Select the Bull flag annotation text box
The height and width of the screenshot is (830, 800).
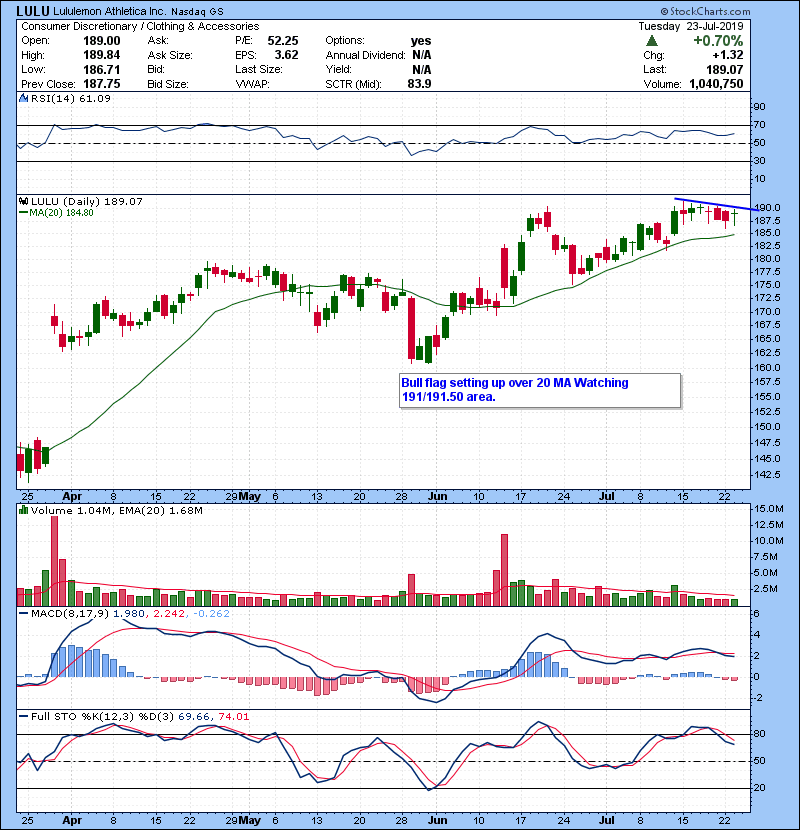click(x=538, y=390)
